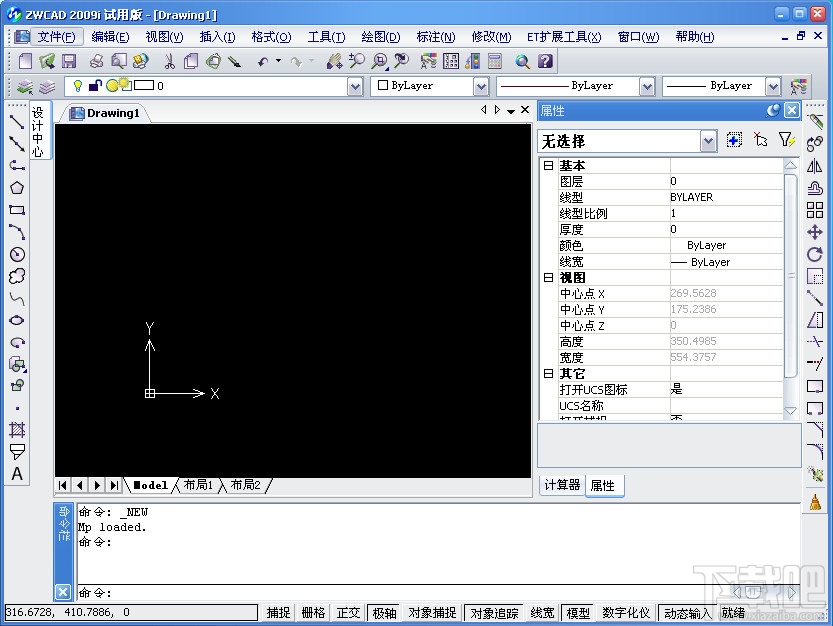Select the Polygon tool

pos(17,188)
